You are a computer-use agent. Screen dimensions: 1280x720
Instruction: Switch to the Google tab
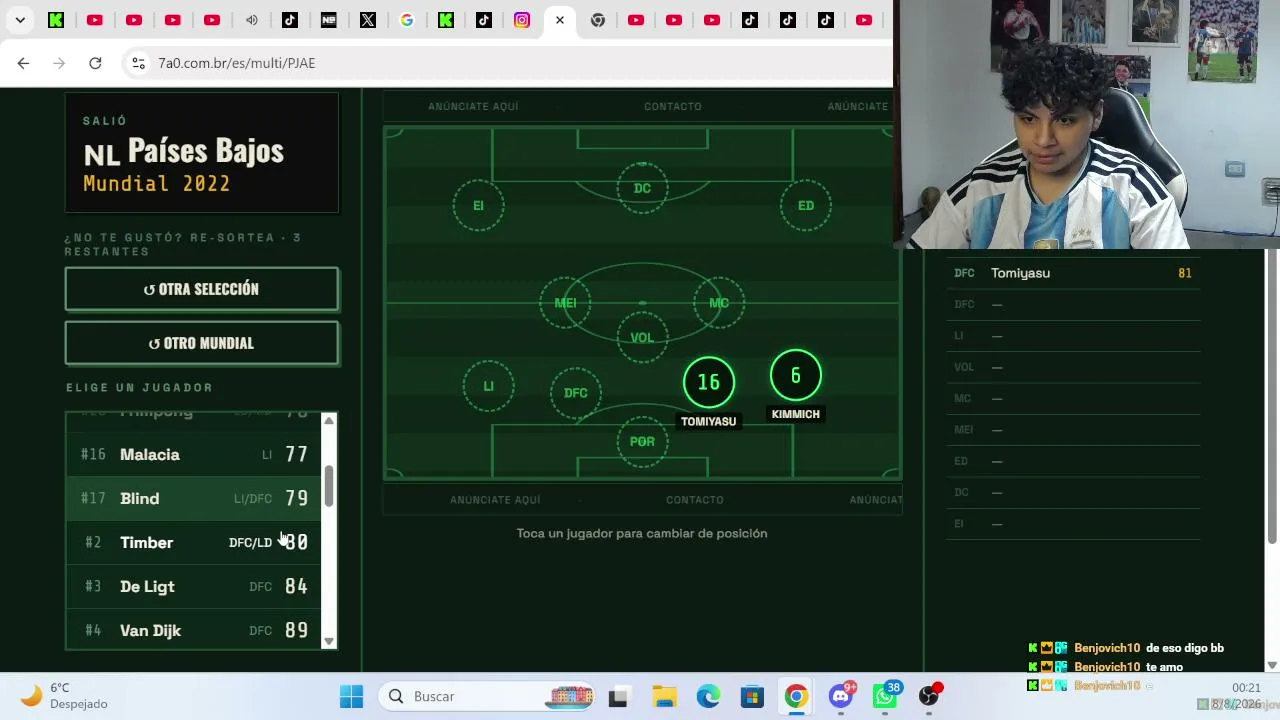(x=406, y=20)
